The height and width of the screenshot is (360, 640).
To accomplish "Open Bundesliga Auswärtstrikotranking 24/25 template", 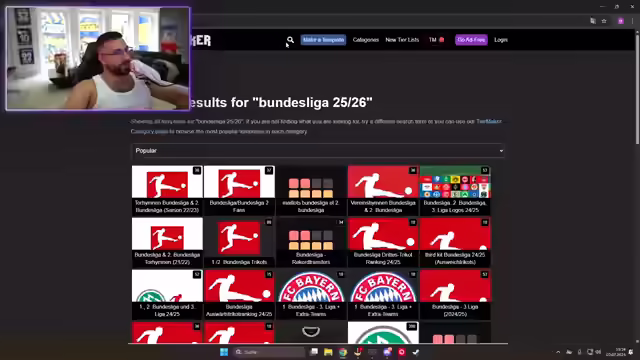I will [239, 294].
